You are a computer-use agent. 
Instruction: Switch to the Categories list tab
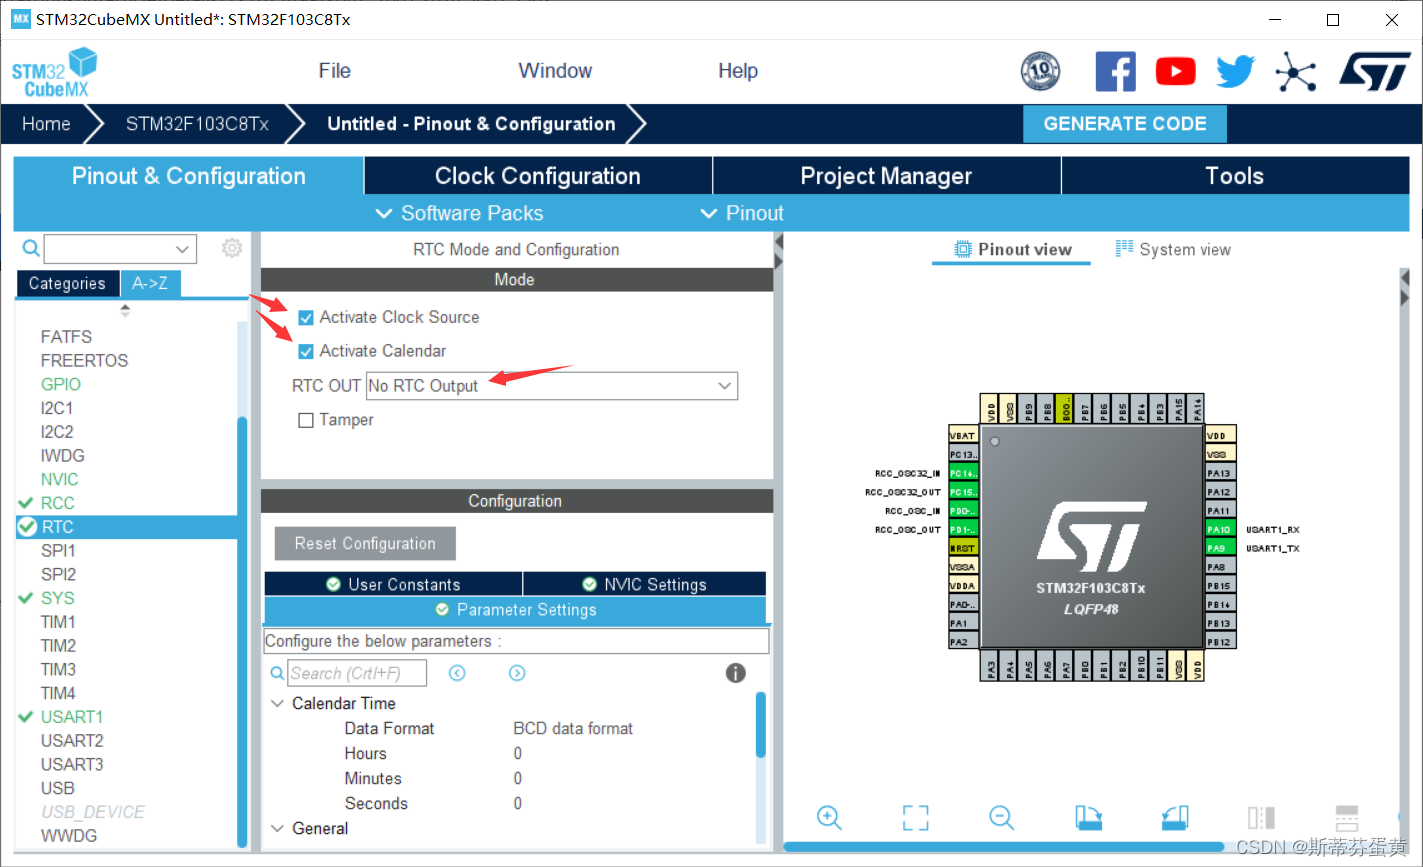tap(67, 284)
